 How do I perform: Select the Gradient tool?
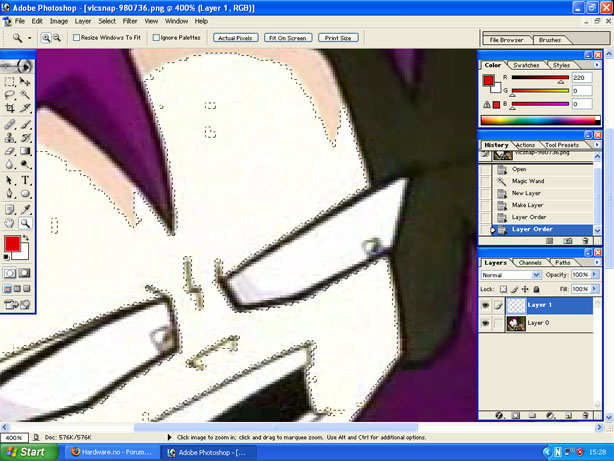point(25,151)
